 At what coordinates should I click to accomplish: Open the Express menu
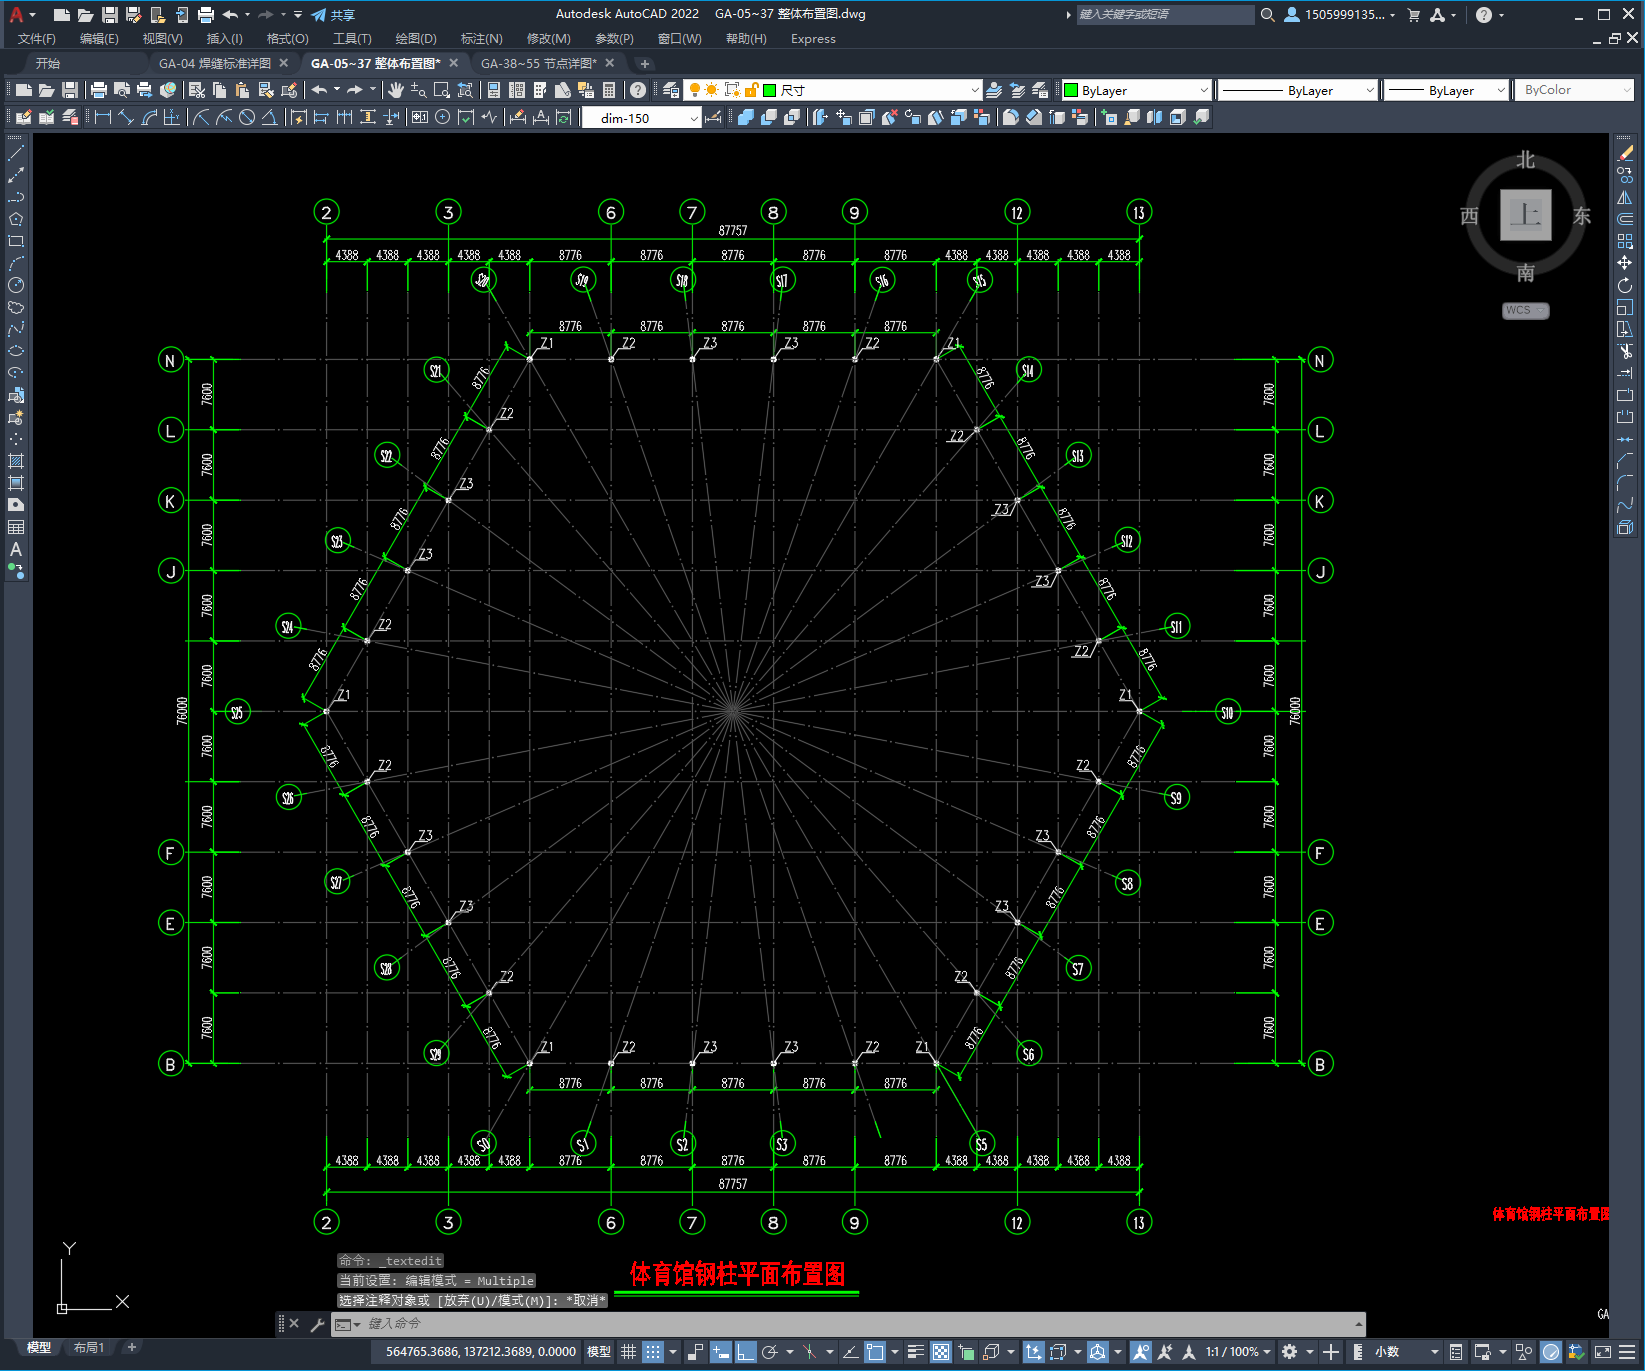click(x=813, y=39)
